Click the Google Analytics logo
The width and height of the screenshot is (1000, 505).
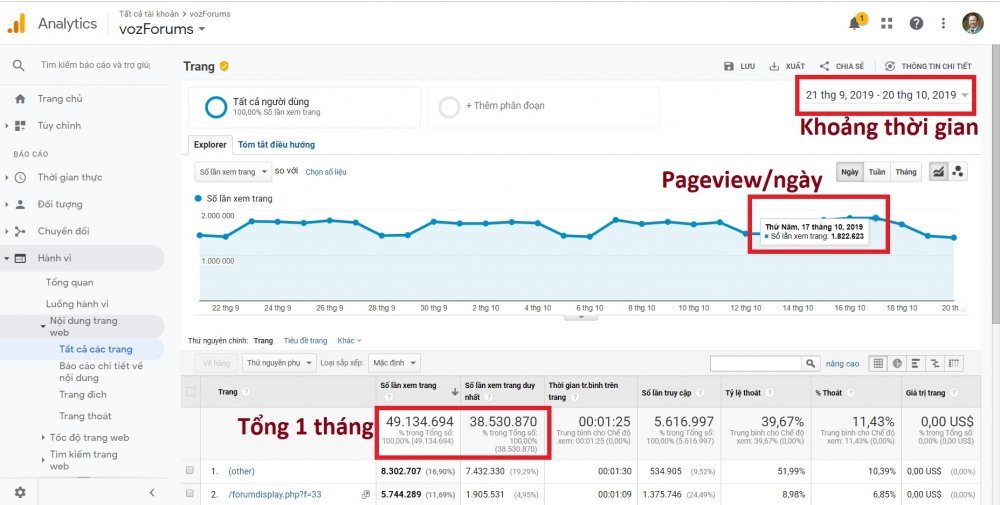point(16,24)
